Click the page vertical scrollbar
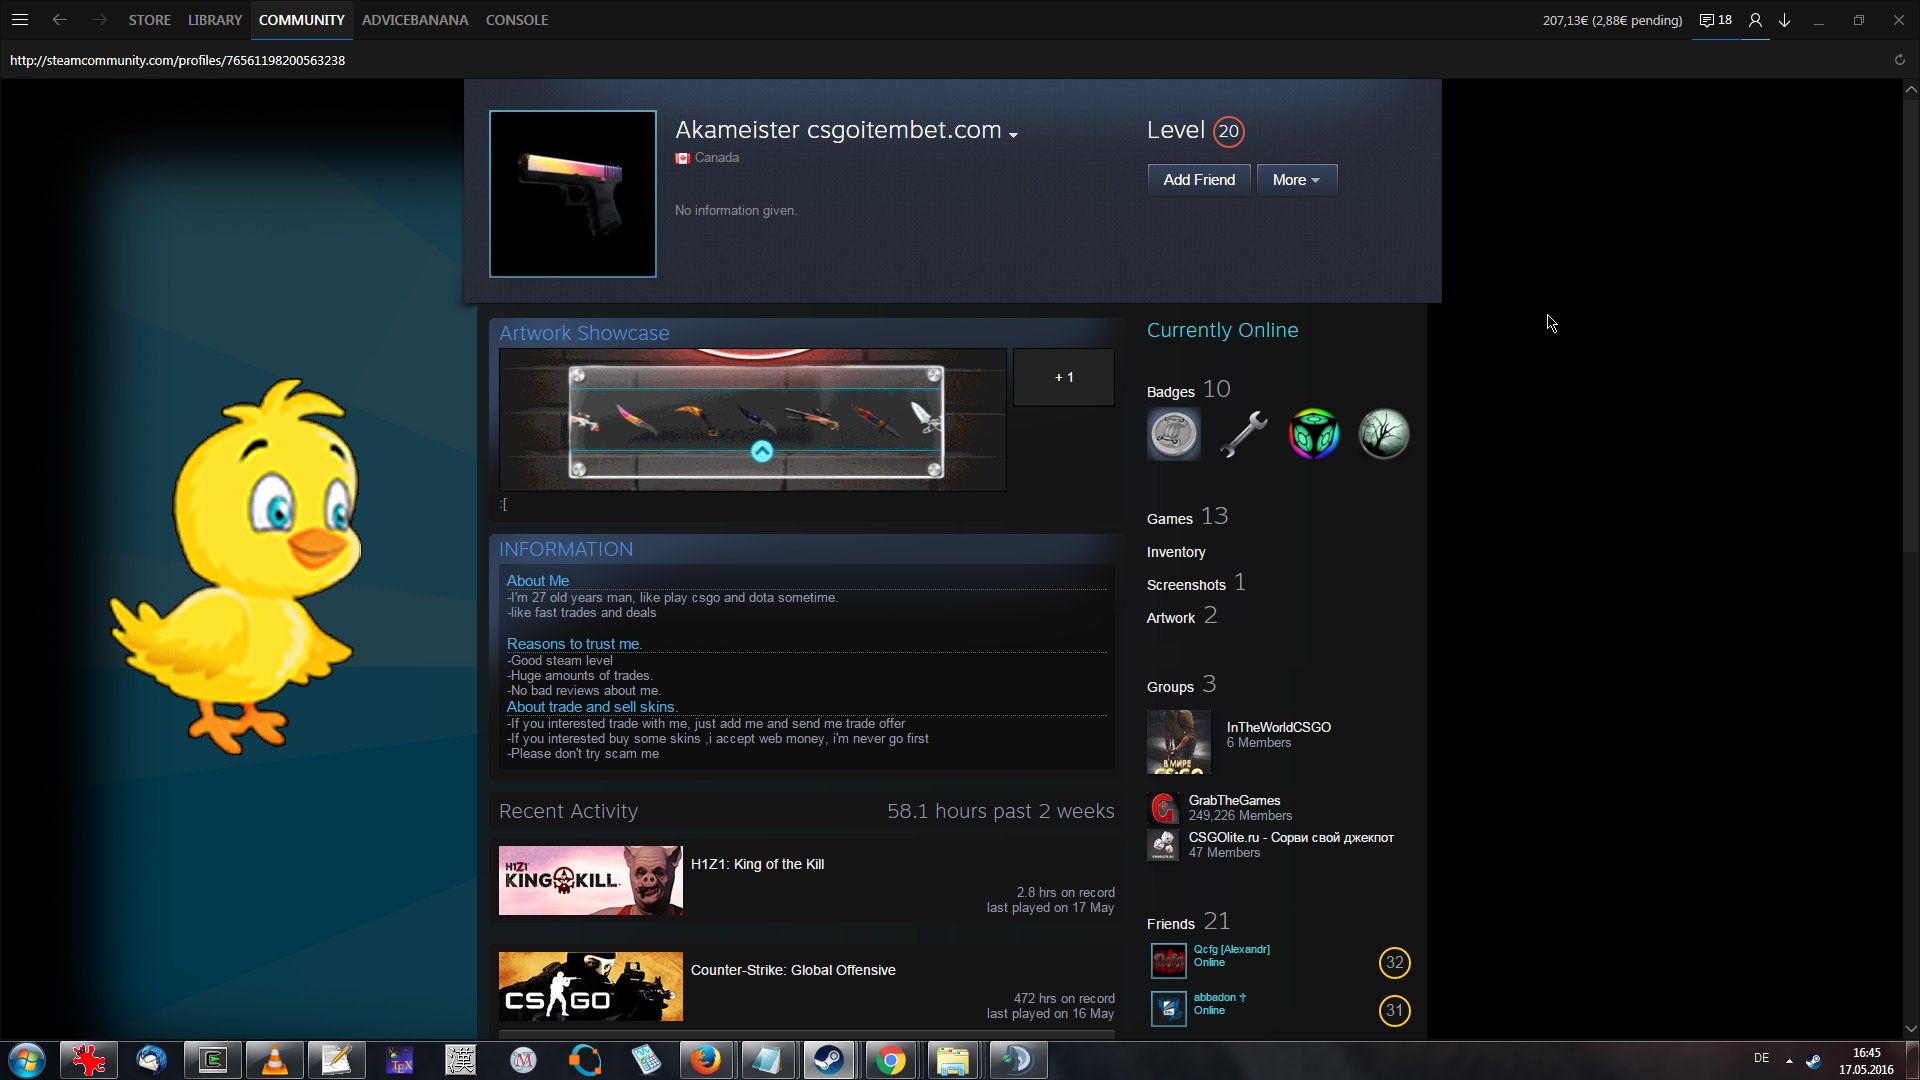 1910,320
